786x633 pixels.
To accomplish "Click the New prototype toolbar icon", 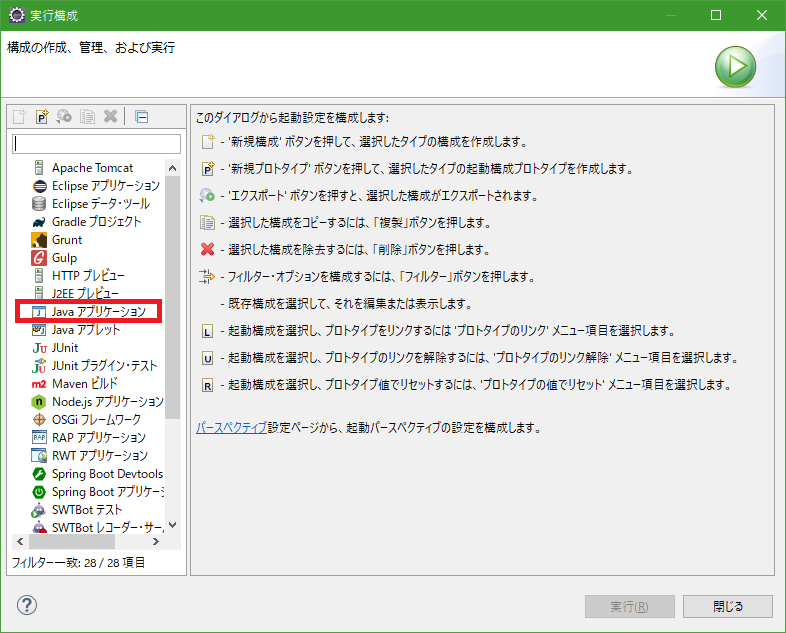I will point(42,117).
